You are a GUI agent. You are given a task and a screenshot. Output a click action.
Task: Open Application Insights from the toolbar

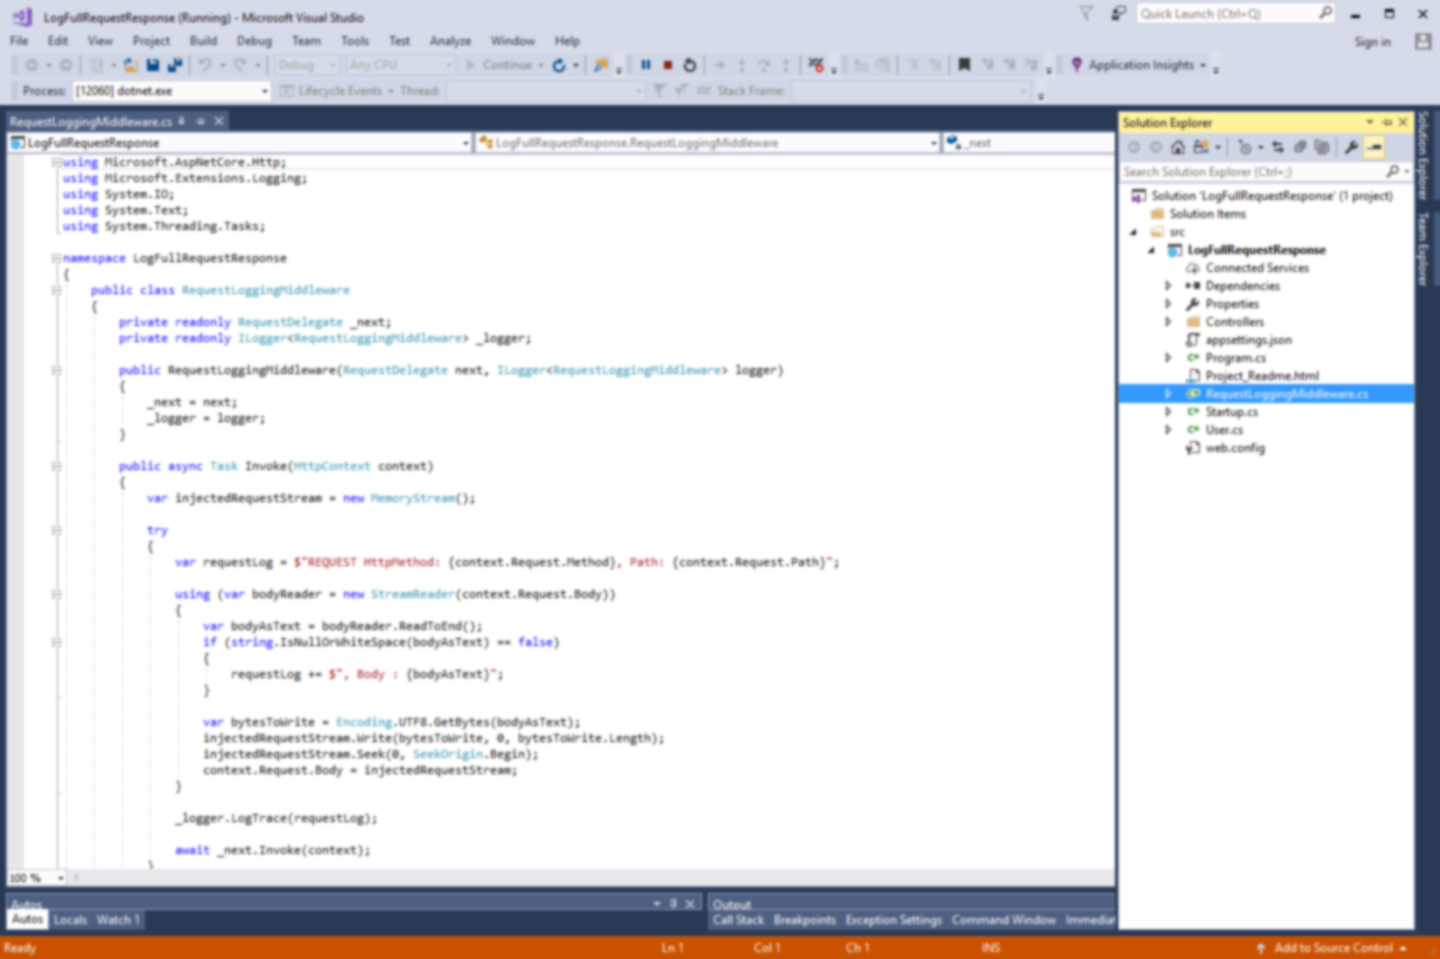point(1140,65)
